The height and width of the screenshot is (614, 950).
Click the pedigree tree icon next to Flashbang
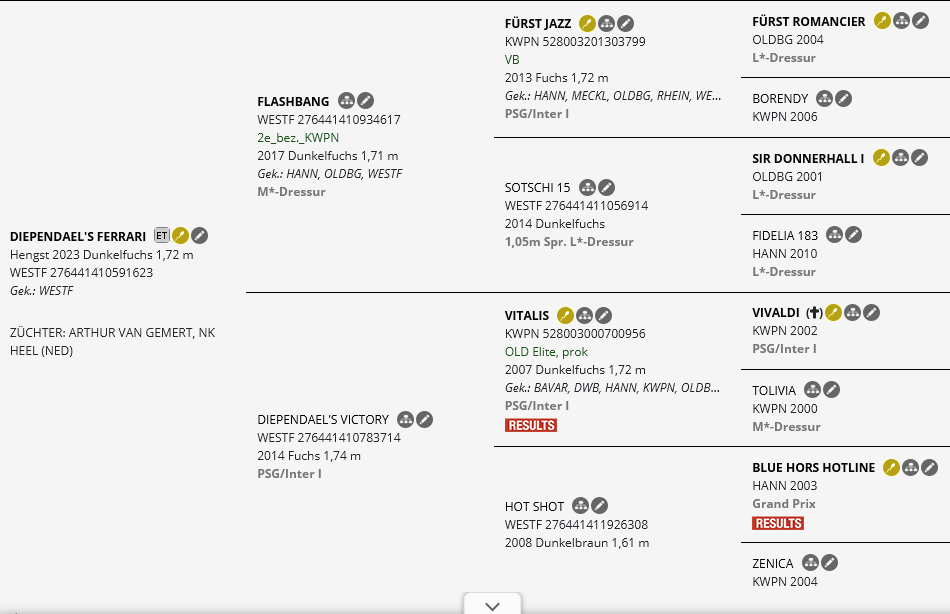coord(347,101)
